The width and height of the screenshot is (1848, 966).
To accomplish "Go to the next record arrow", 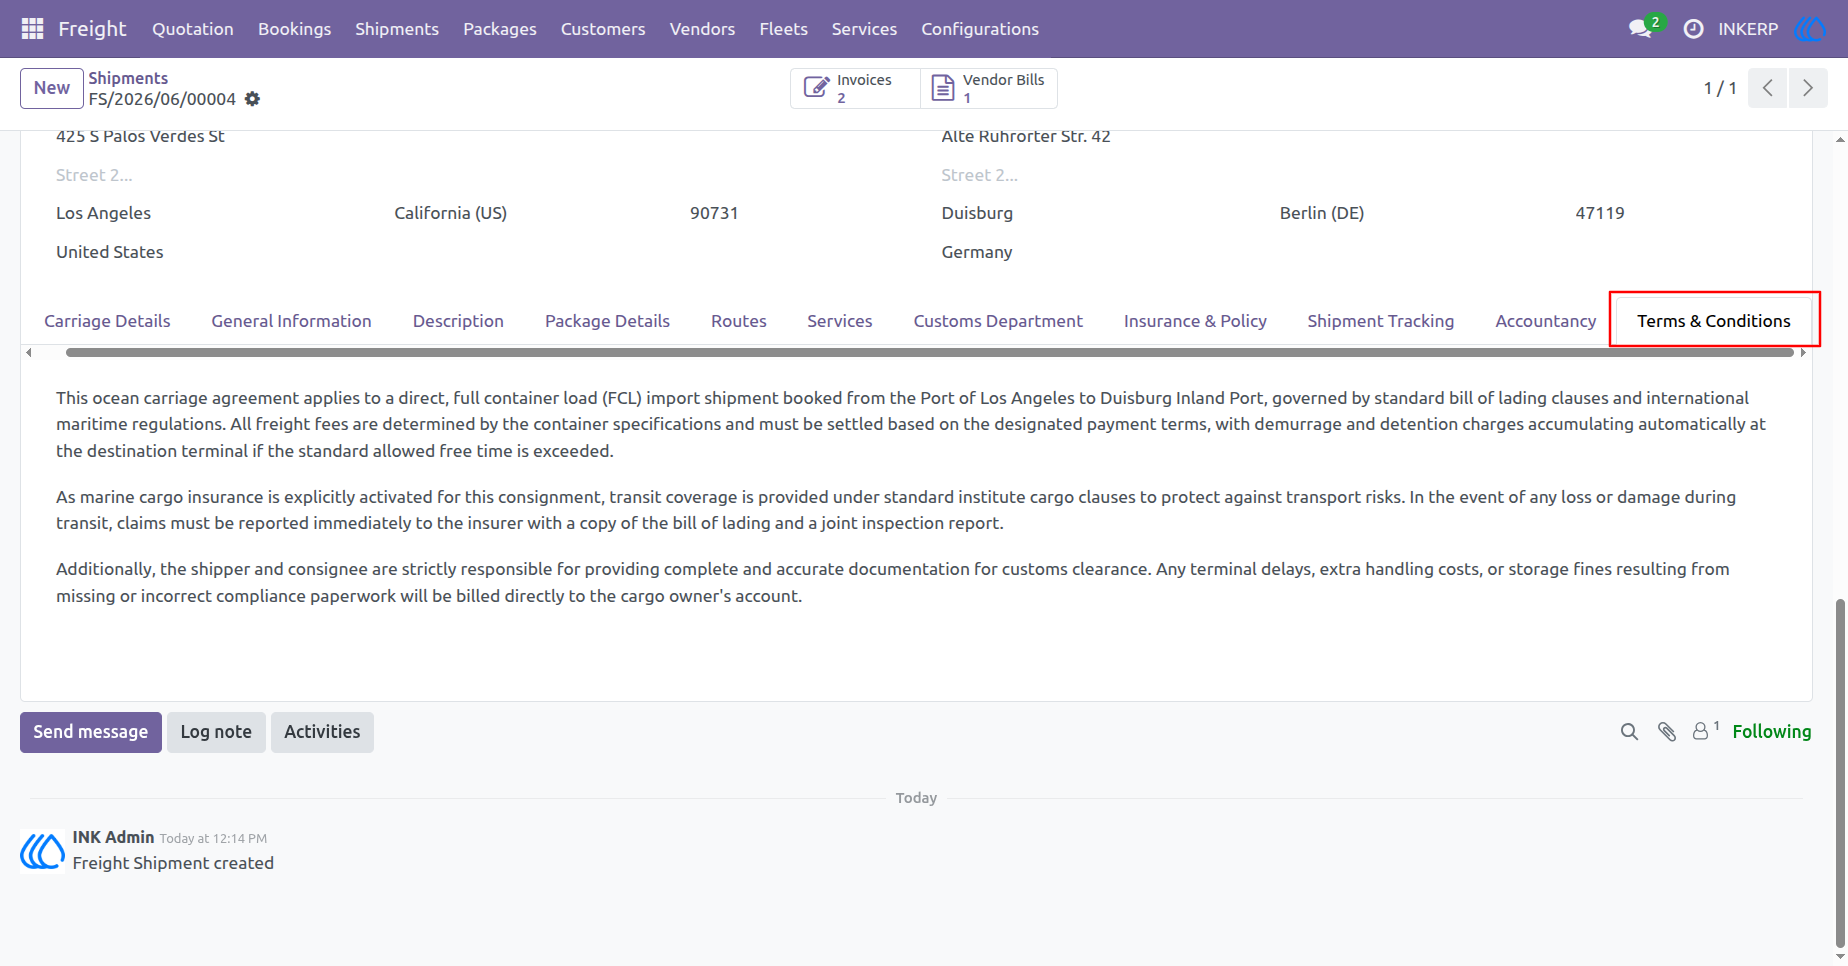I will (1808, 88).
